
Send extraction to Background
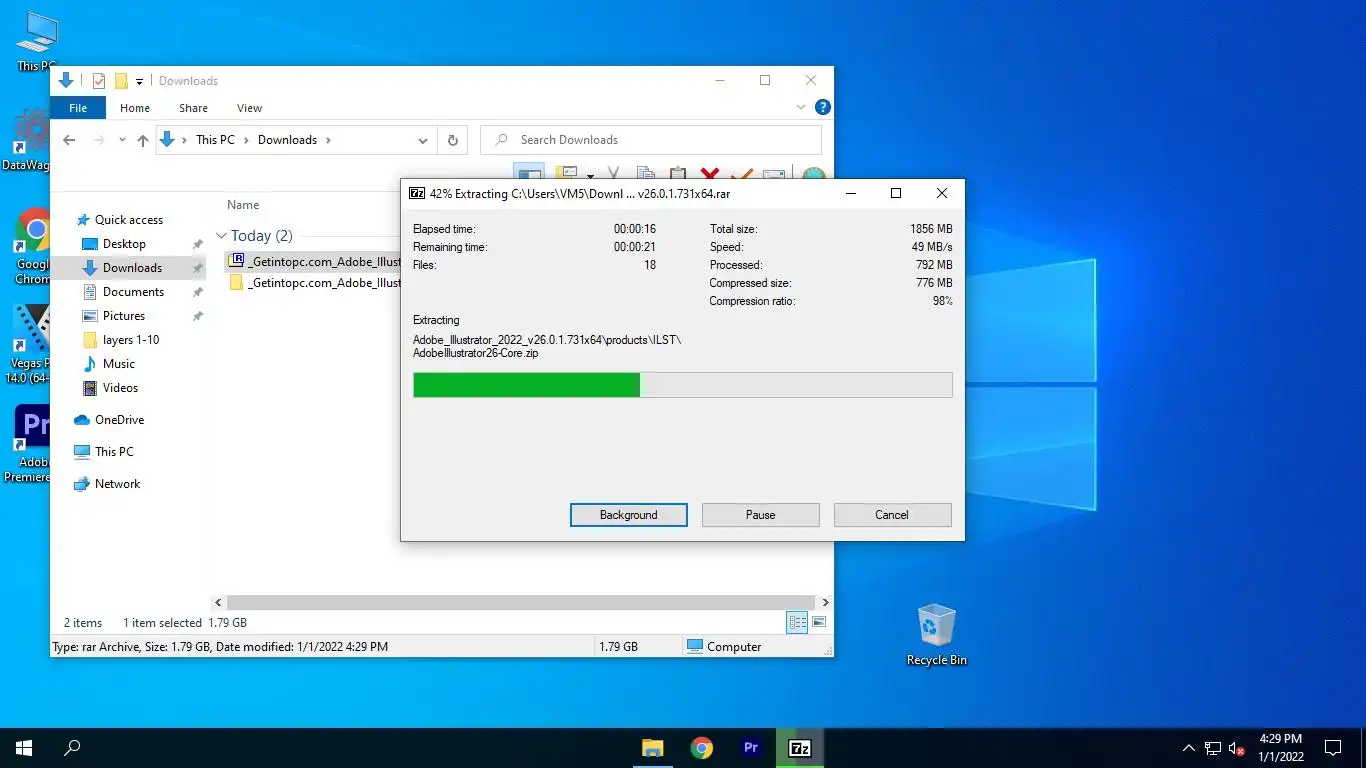click(x=629, y=515)
